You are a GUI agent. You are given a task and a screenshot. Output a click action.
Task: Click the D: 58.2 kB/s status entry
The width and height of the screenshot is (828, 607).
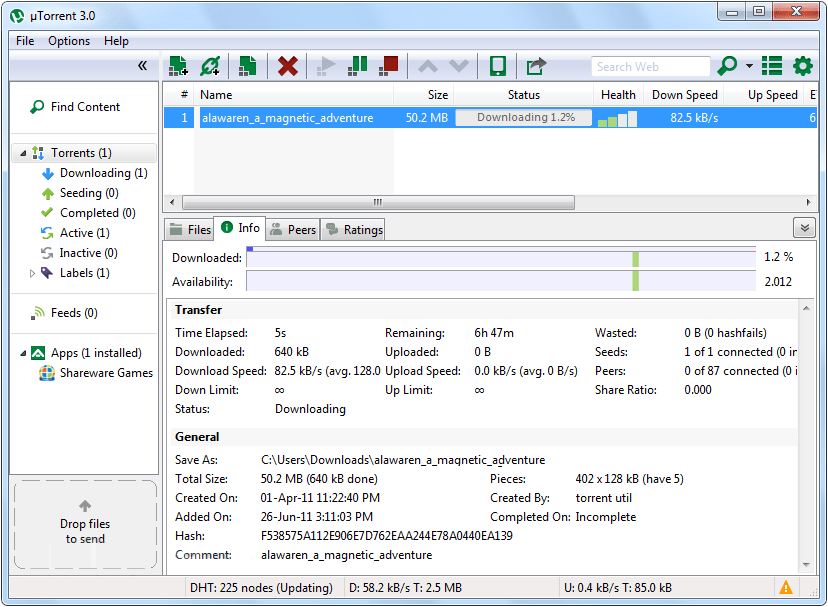(406, 587)
